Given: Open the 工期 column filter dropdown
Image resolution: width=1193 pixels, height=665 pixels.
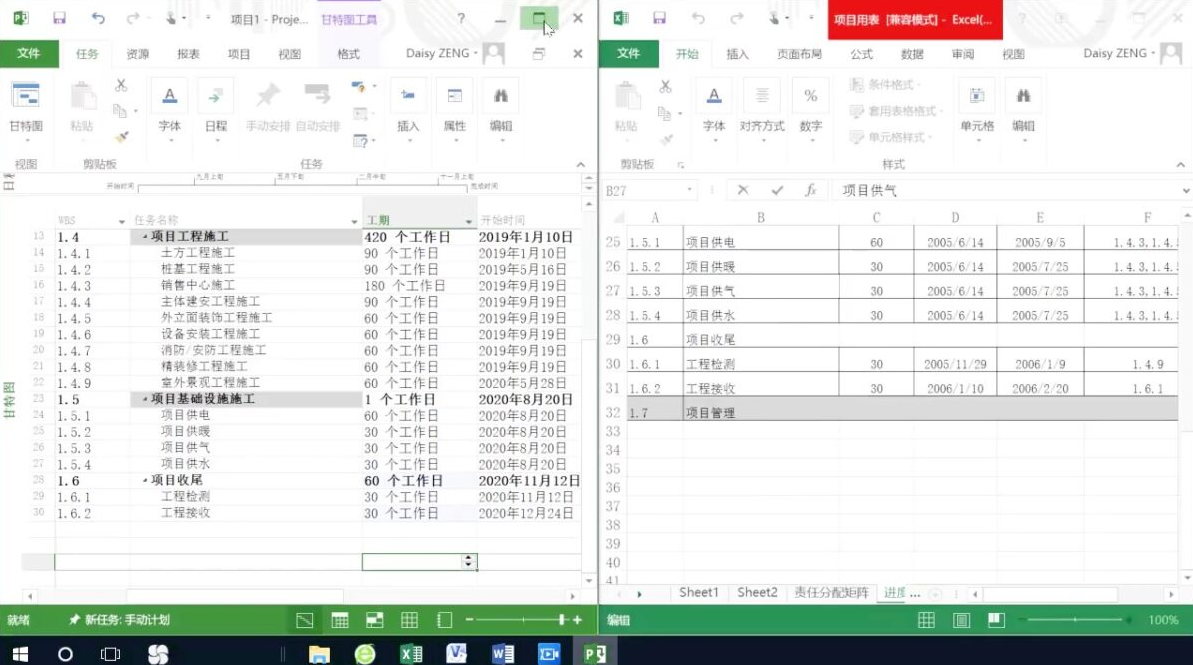Looking at the screenshot, I should coord(469,221).
